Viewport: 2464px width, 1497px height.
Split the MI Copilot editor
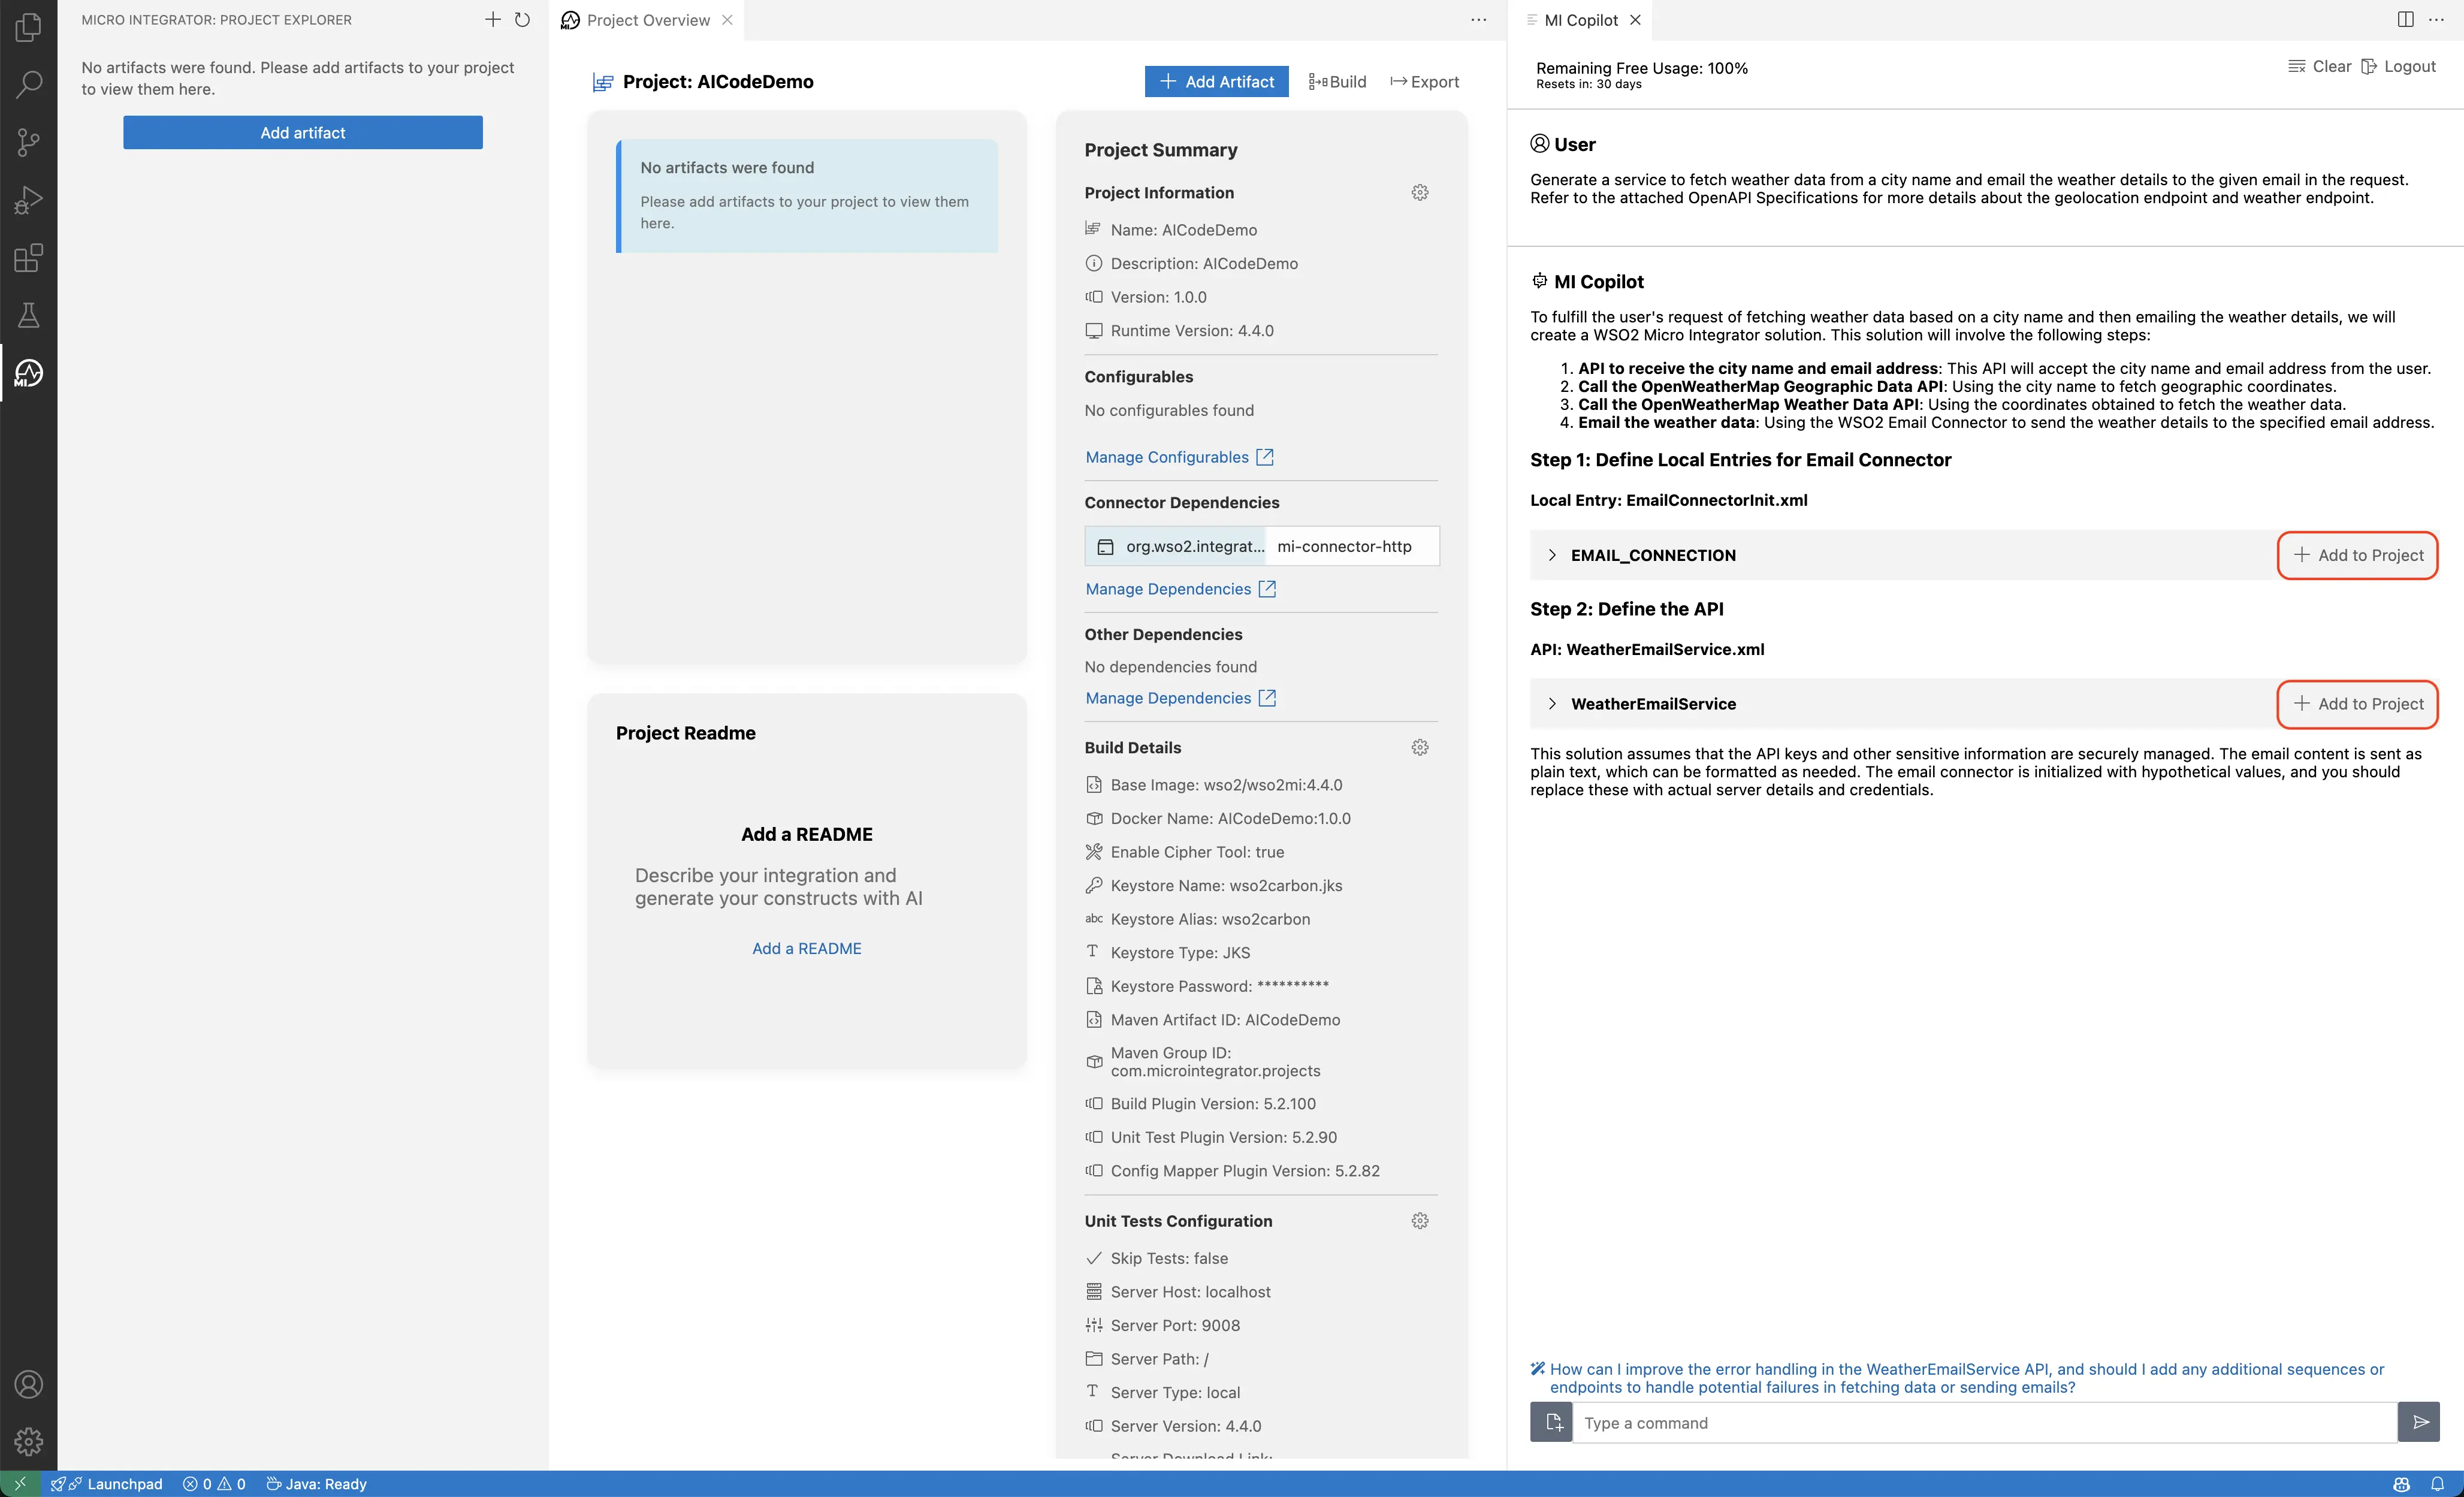(2405, 19)
